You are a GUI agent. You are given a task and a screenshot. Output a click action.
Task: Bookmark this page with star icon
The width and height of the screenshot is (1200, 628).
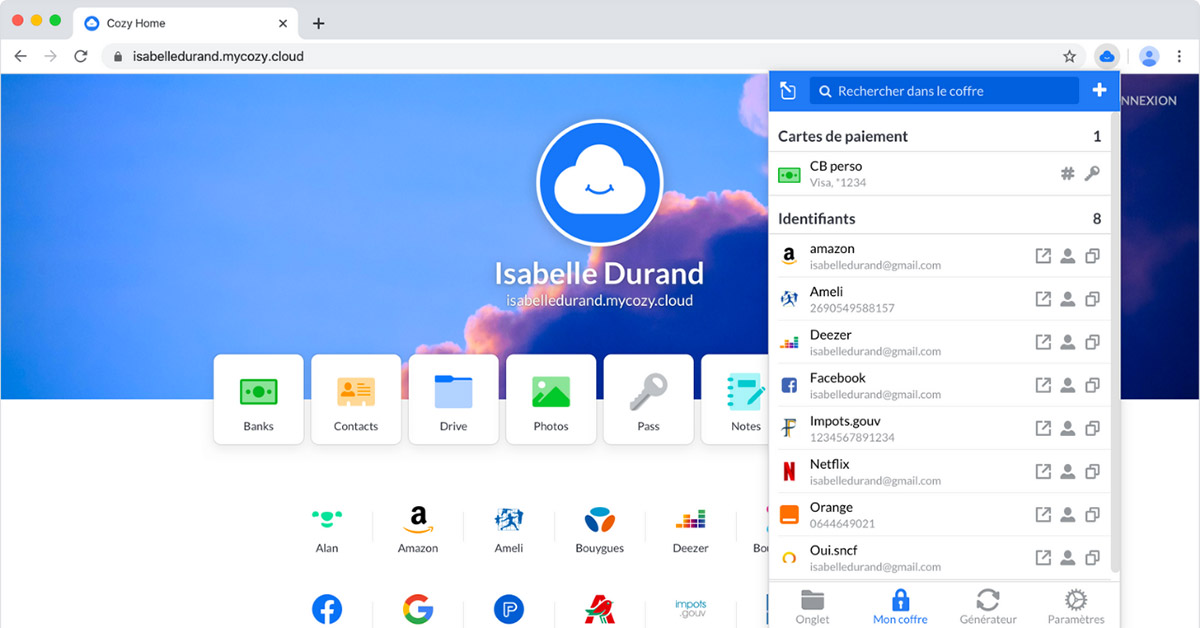pos(1069,56)
